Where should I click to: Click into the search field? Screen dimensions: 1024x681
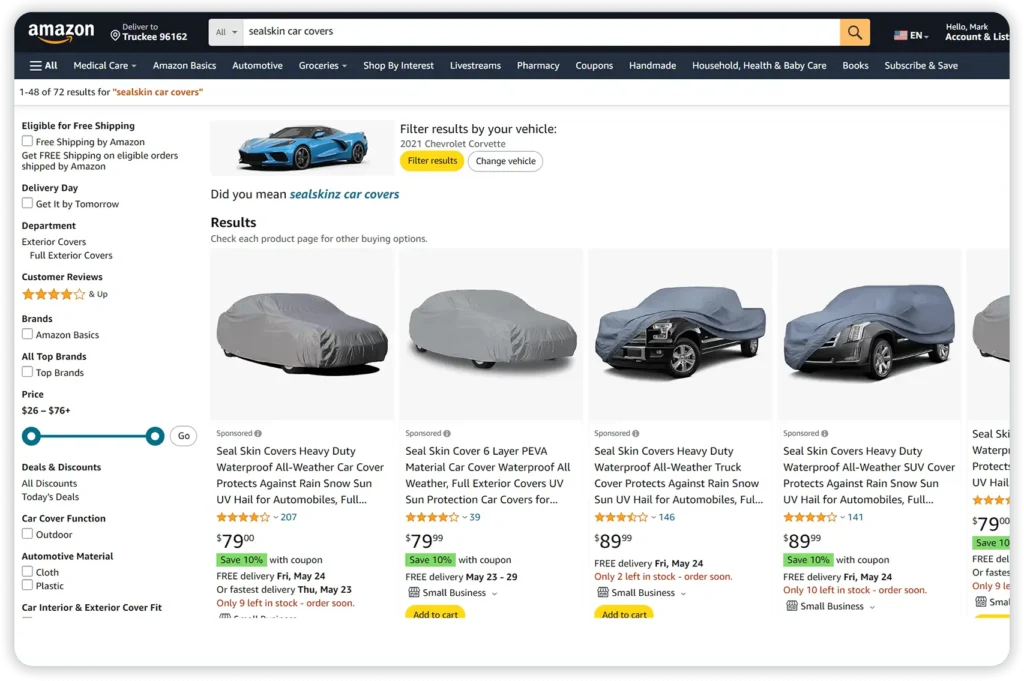[541, 32]
